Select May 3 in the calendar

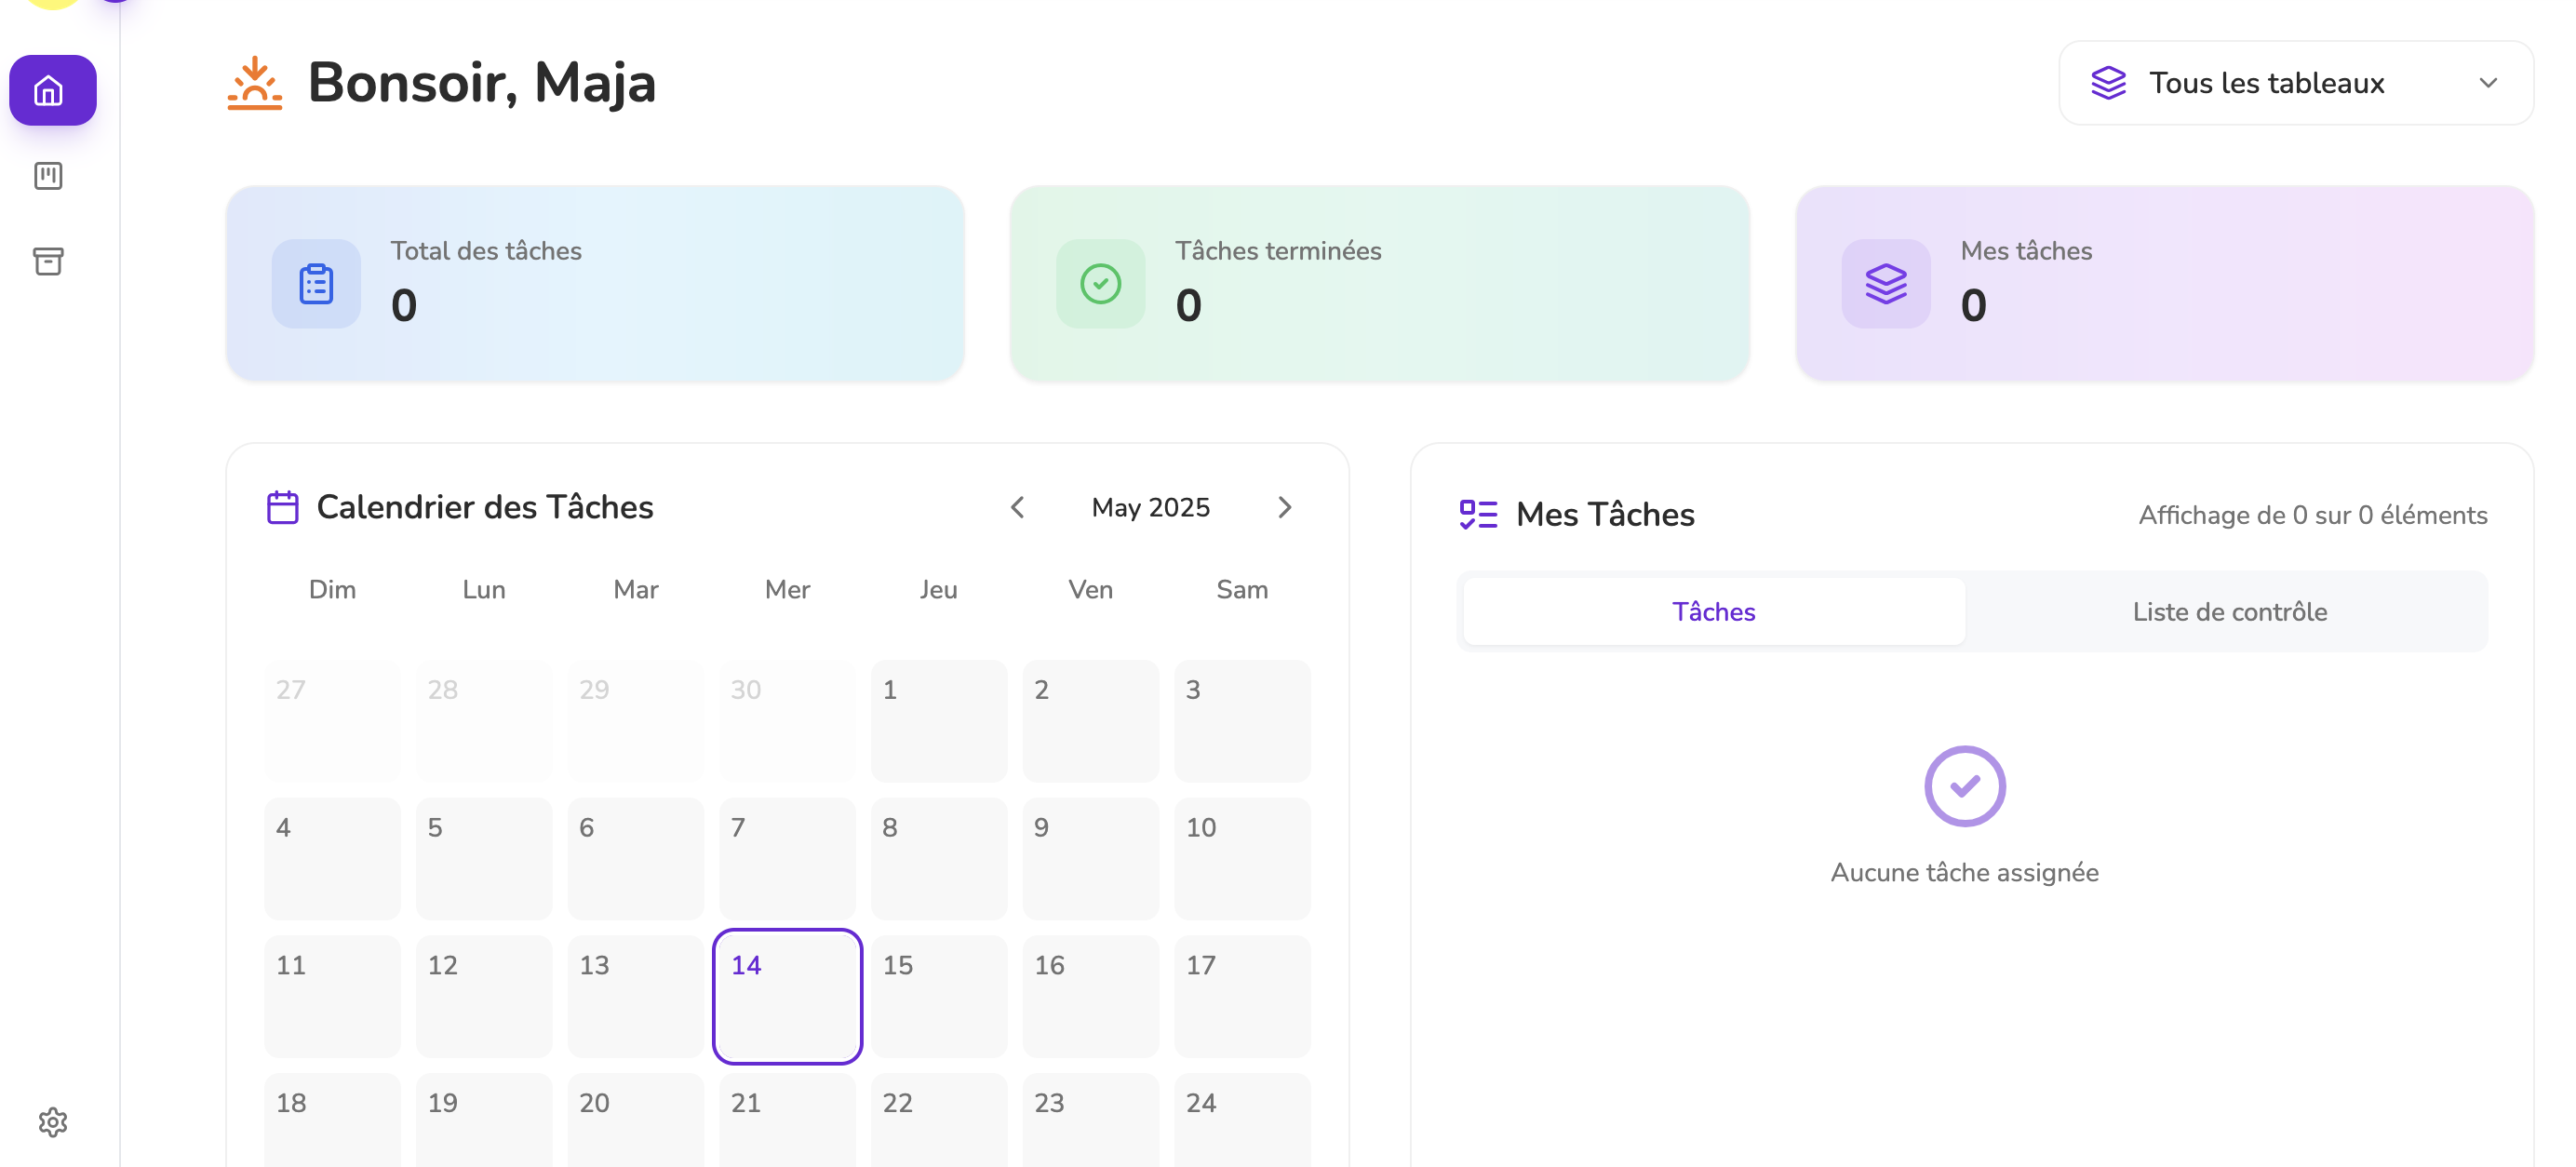1242,721
